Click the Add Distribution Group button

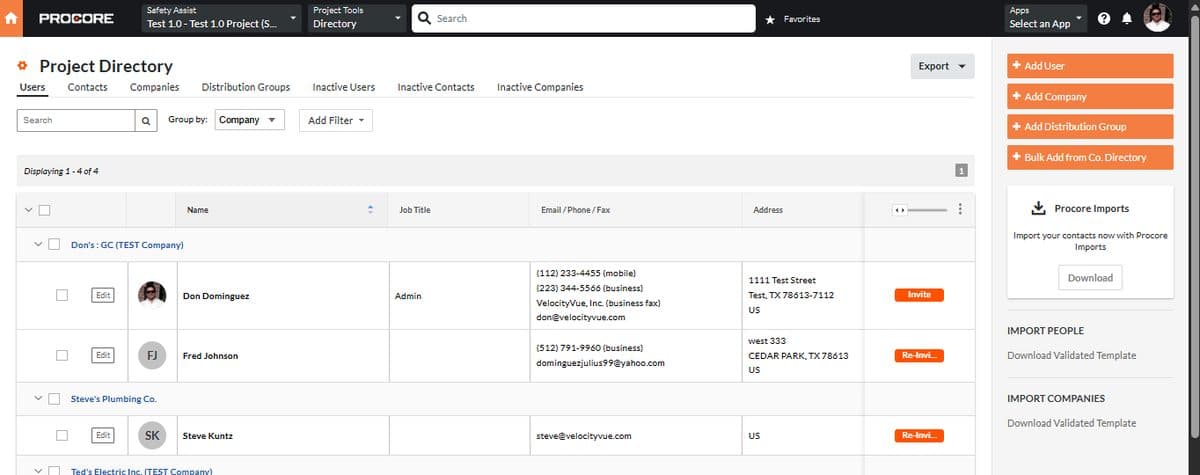[x=1090, y=127]
